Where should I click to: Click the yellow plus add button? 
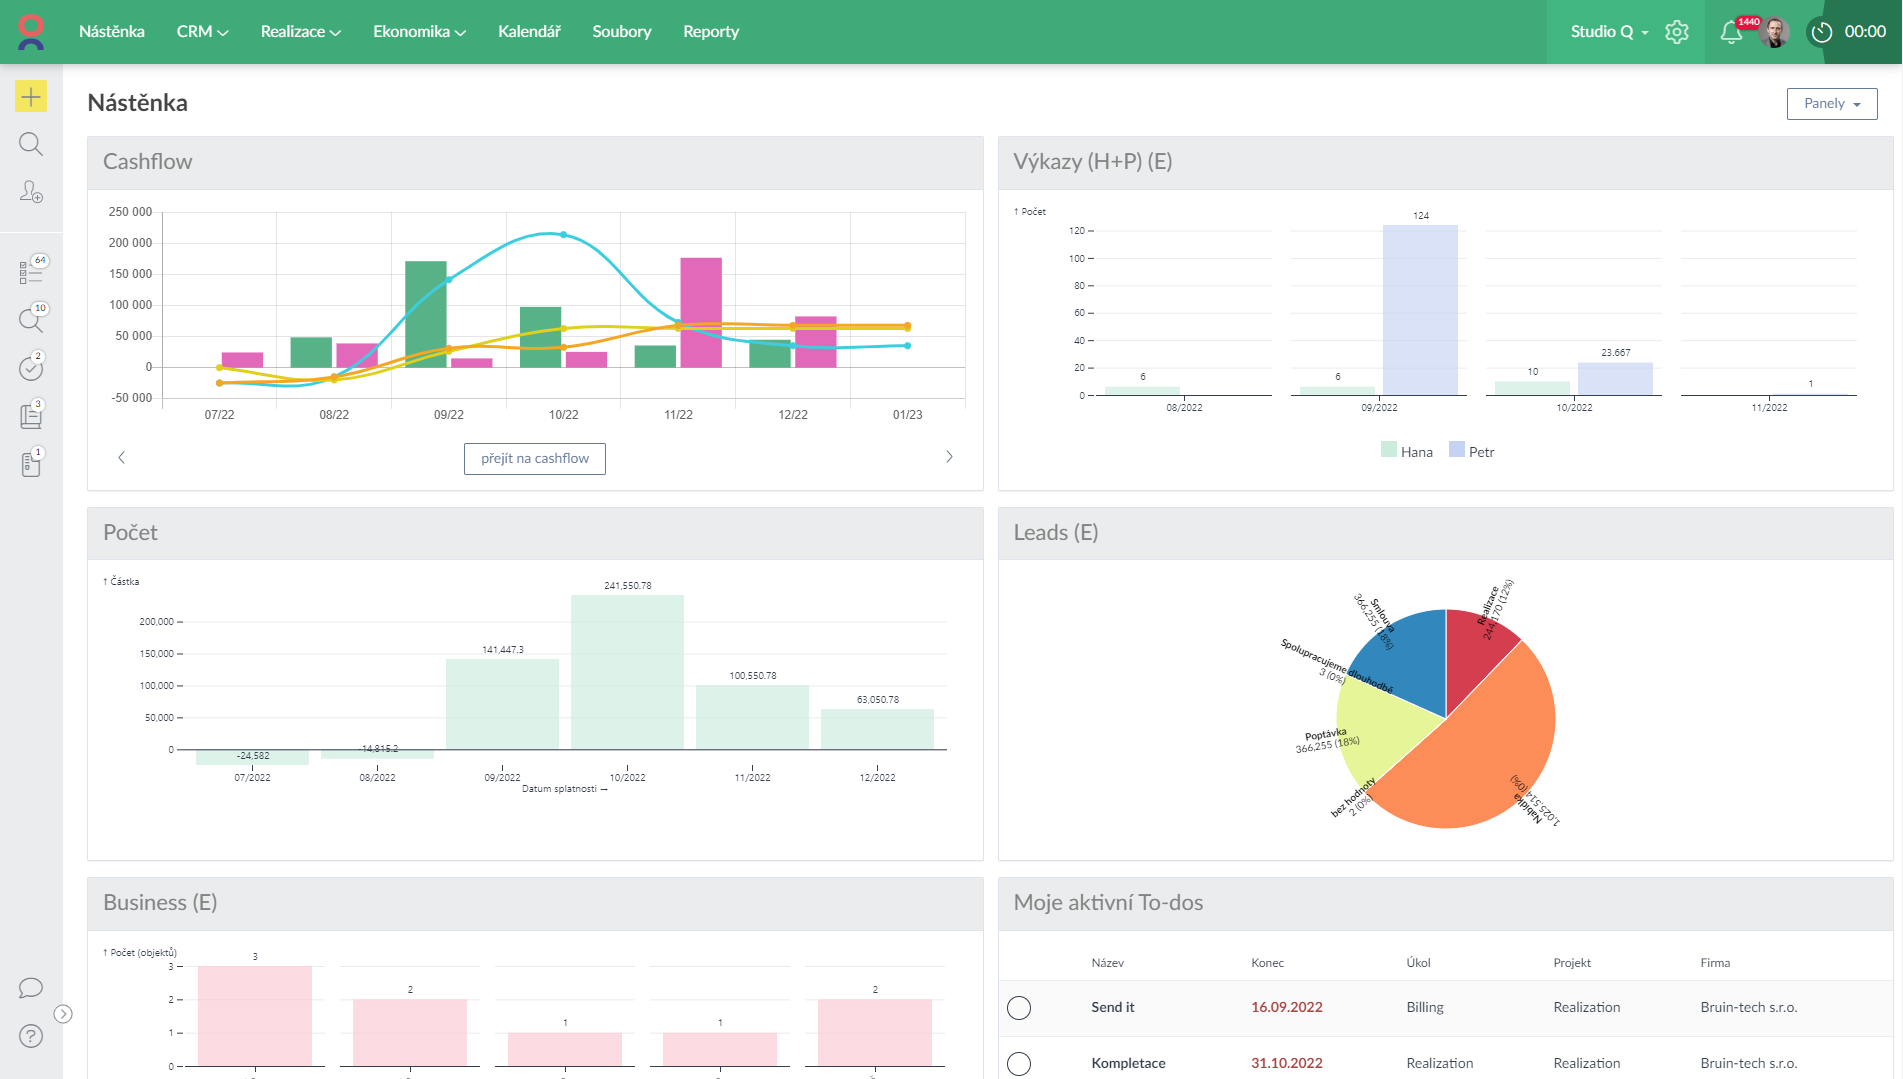coord(31,97)
